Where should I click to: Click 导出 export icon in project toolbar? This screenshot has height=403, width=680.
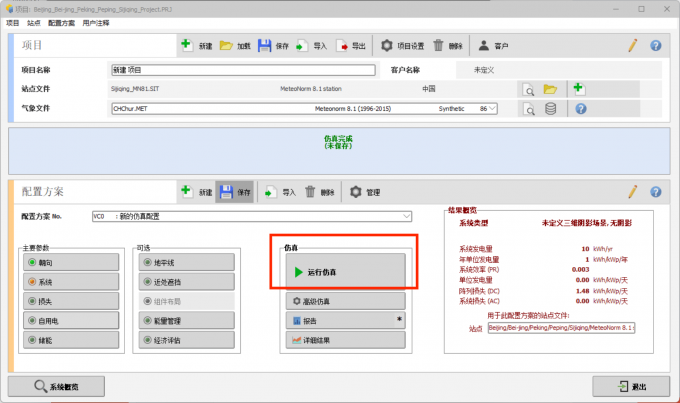(x=343, y=46)
